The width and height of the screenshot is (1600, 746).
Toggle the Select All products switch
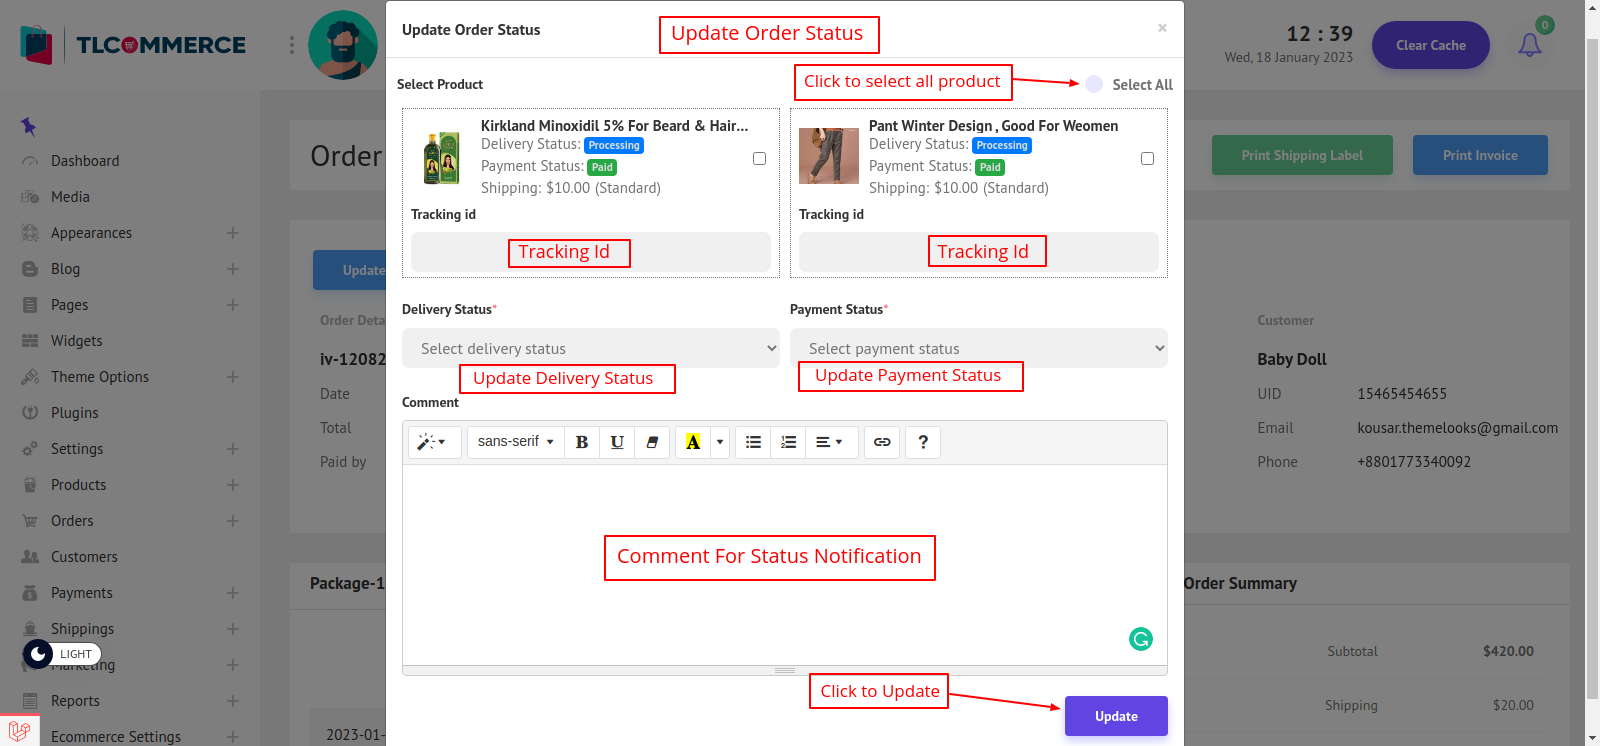[x=1094, y=84]
